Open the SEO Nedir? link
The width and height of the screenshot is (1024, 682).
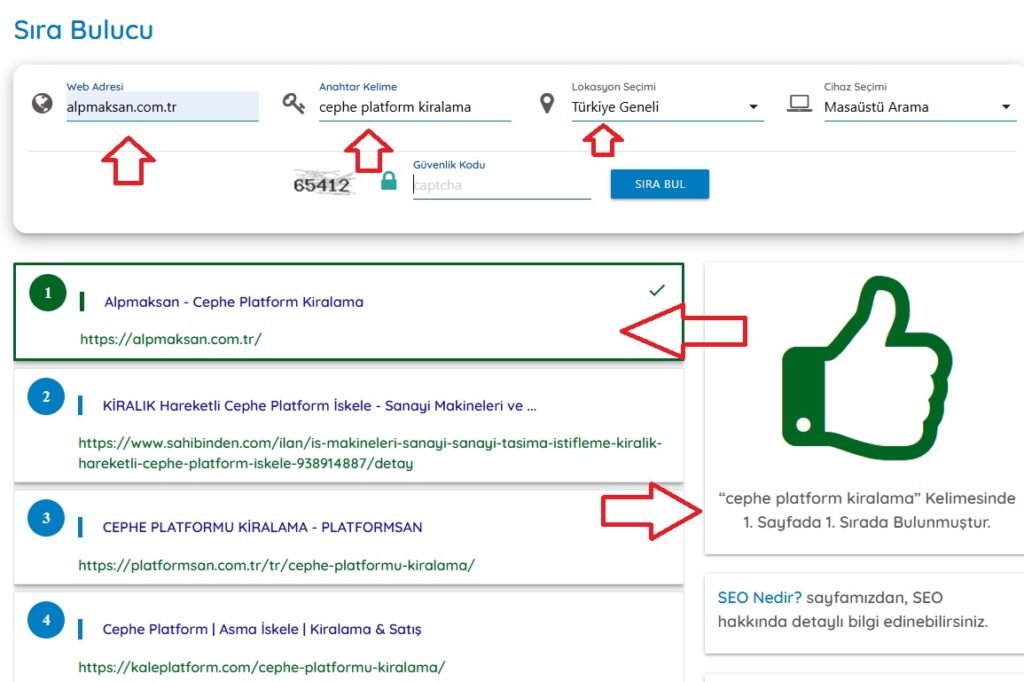tap(759, 598)
